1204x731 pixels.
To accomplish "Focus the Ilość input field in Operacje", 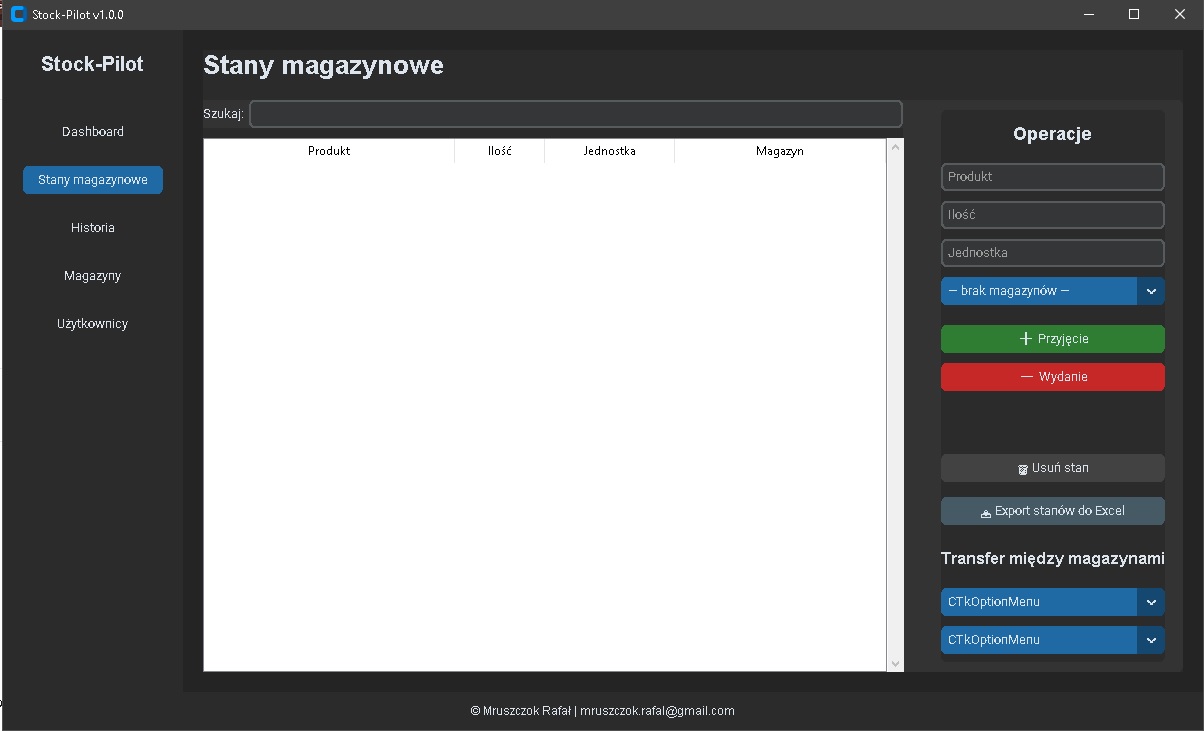I will [1053, 215].
